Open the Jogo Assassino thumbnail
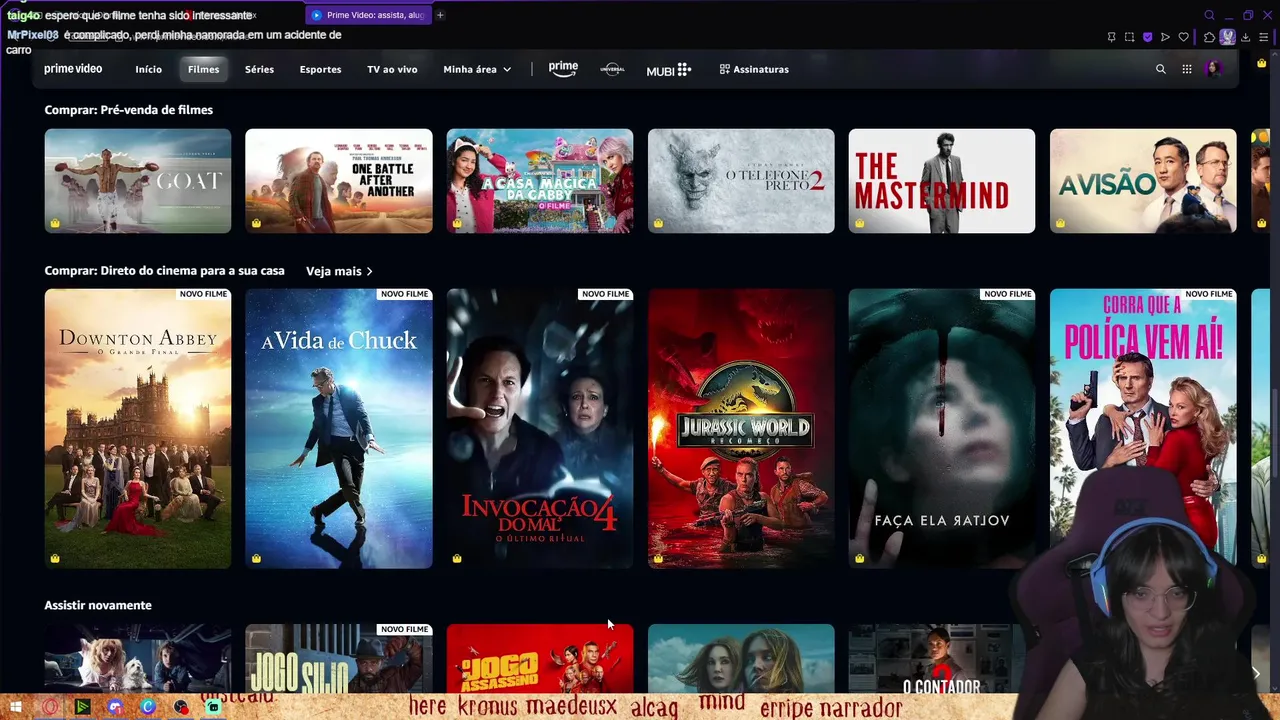Screen dimensions: 1280x720 pos(540,659)
